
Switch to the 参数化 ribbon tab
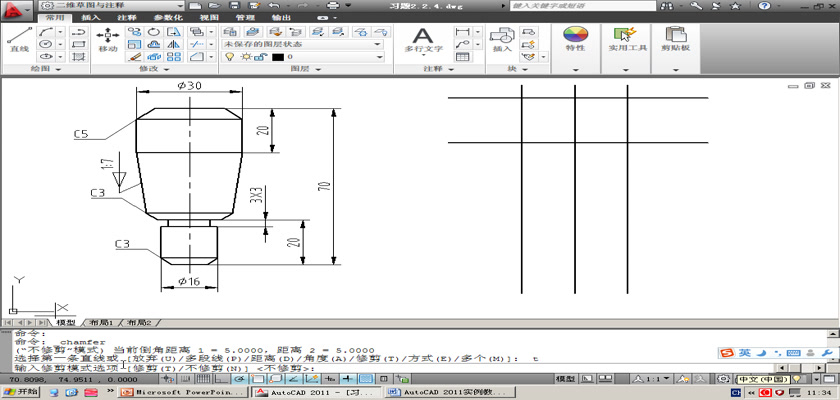click(168, 17)
